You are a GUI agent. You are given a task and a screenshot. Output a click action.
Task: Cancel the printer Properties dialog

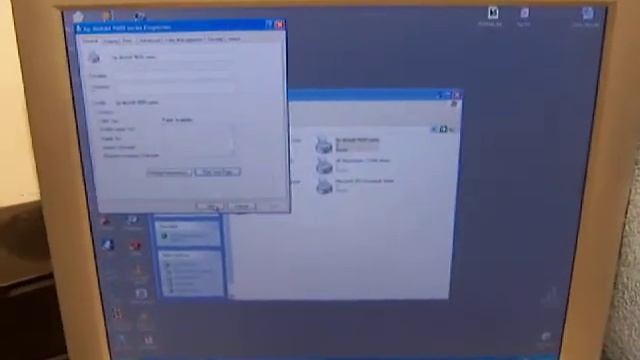[242, 207]
